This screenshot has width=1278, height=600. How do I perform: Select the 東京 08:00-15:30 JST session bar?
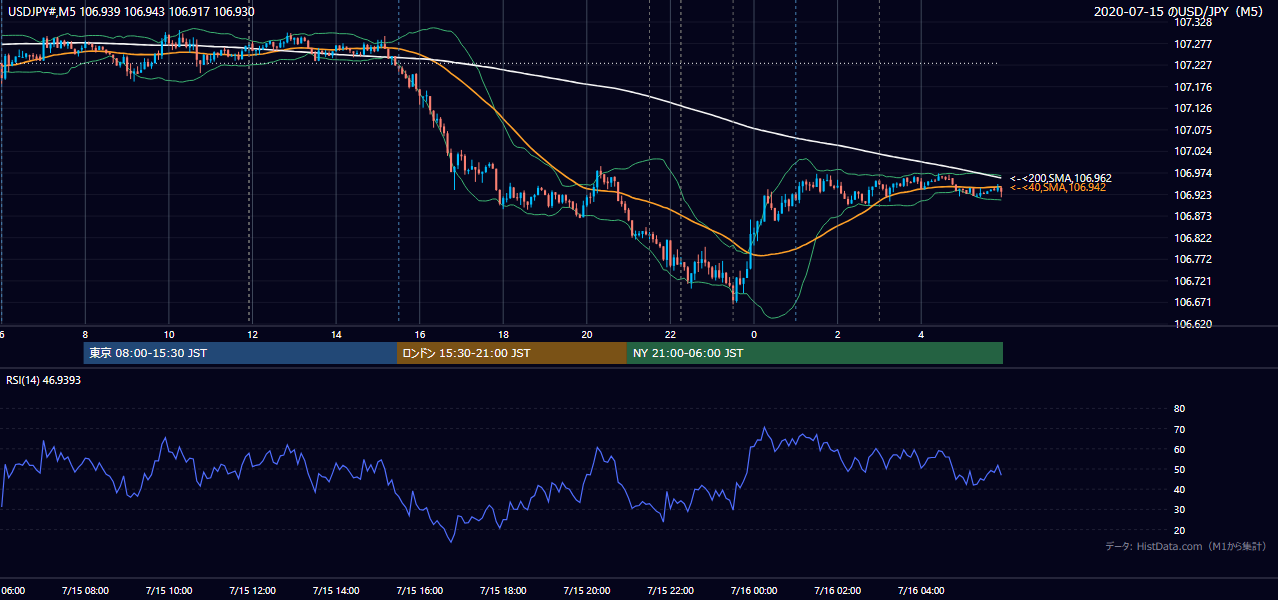pyautogui.click(x=240, y=353)
